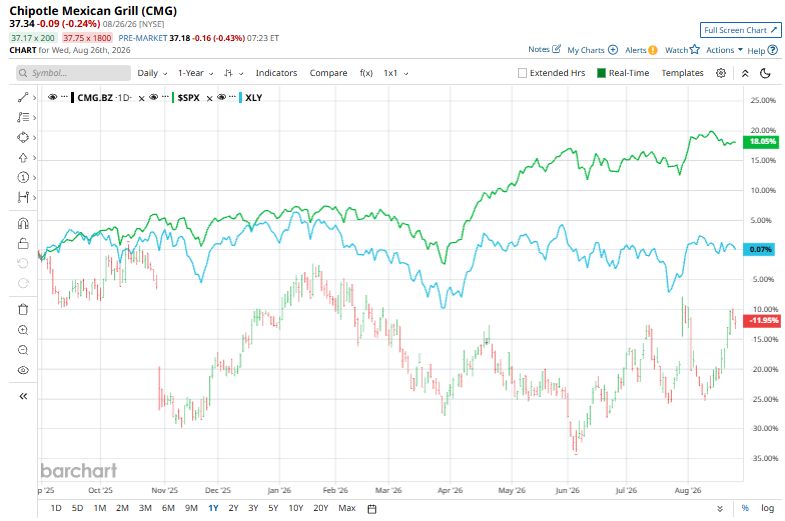Delete drawings with the trash icon
This screenshot has height=521, width=785.
tap(23, 309)
